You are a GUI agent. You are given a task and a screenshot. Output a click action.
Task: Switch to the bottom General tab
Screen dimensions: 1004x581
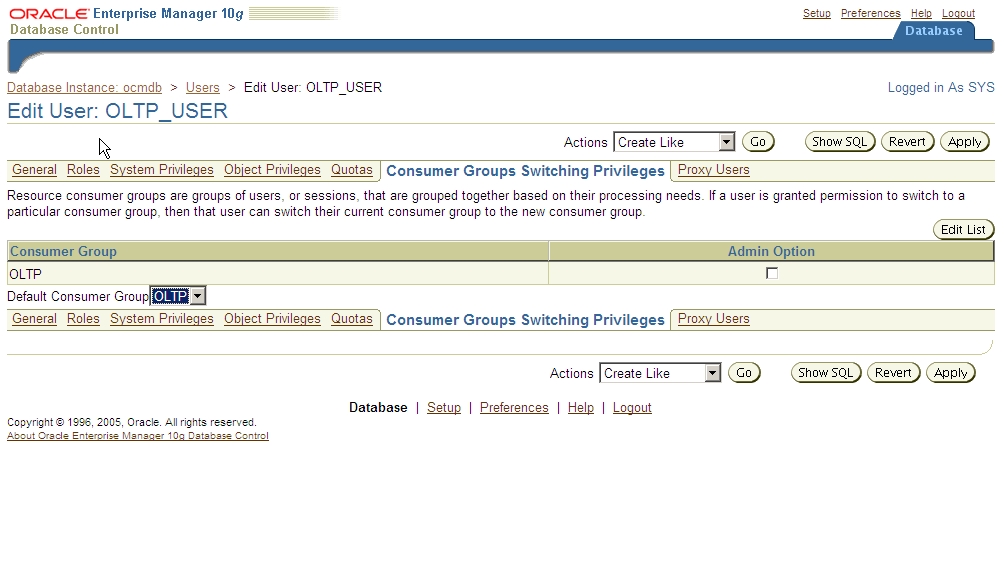pyautogui.click(x=35, y=318)
